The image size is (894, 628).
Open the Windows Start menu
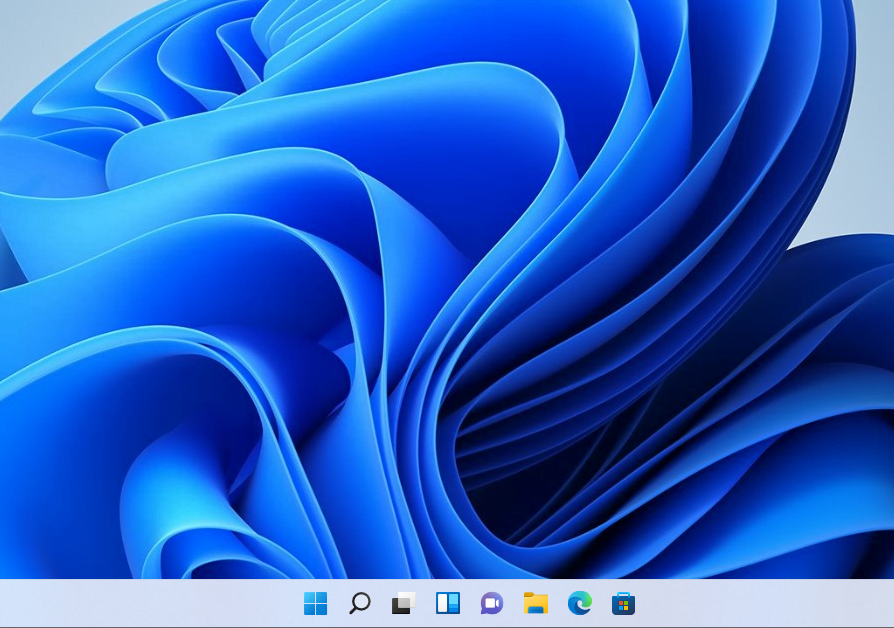[x=315, y=603]
